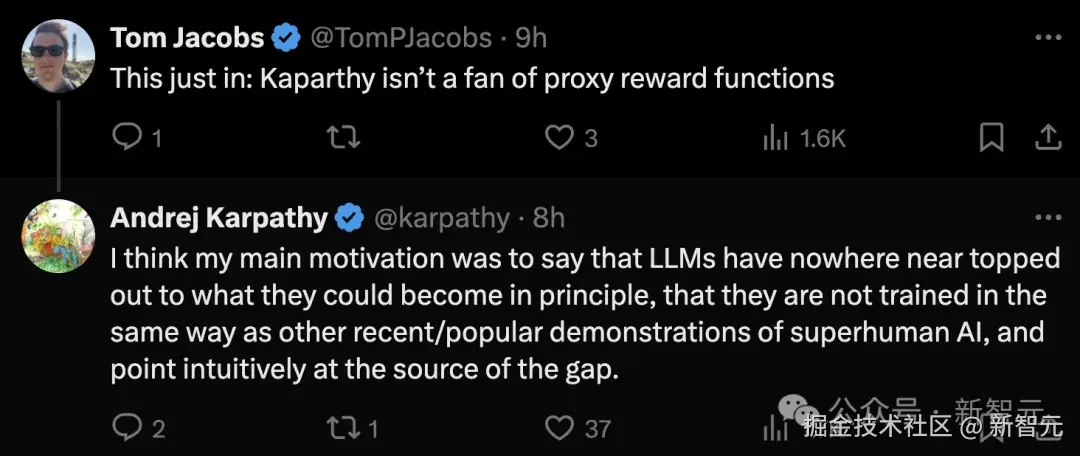
Task: Reply to Tom Jacobs' tweet
Action: (x=128, y=137)
